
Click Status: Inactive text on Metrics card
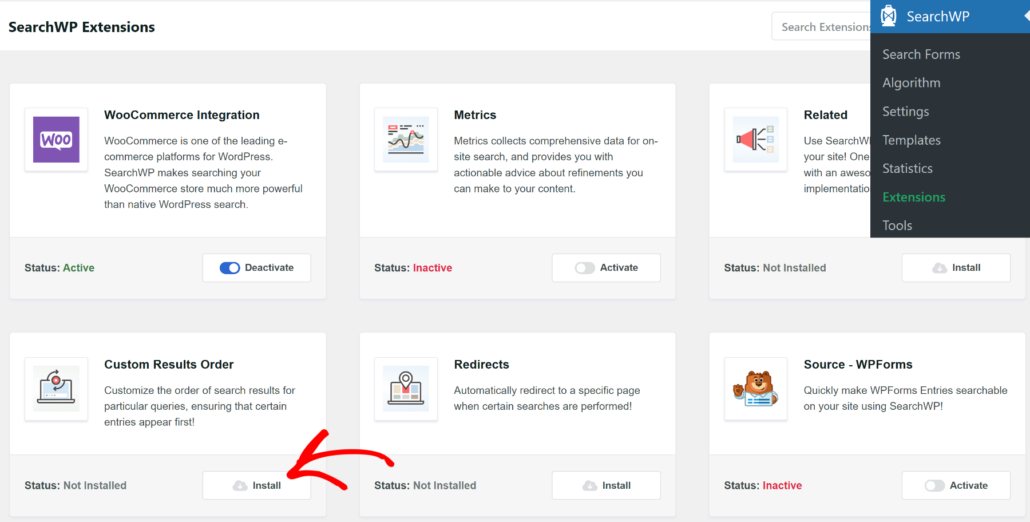413,268
